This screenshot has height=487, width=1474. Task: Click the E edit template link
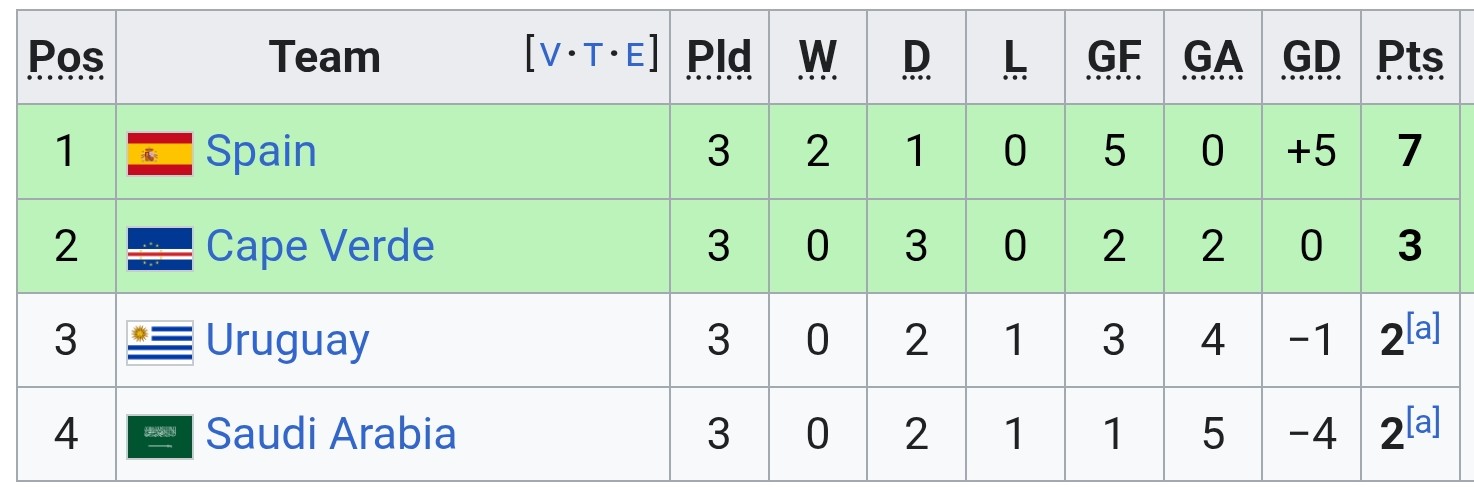(x=635, y=55)
